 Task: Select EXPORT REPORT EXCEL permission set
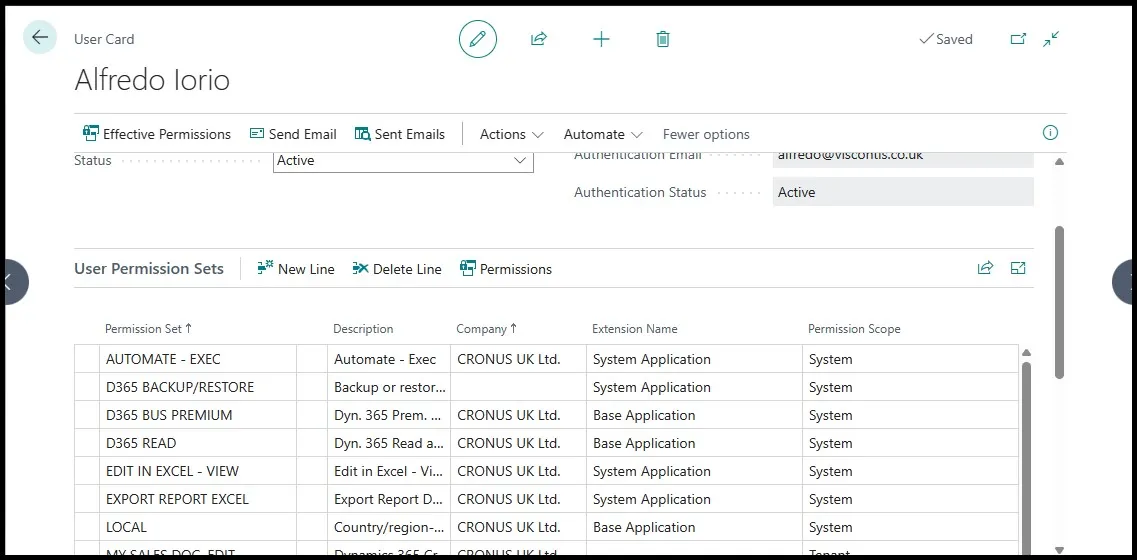(x=198, y=499)
